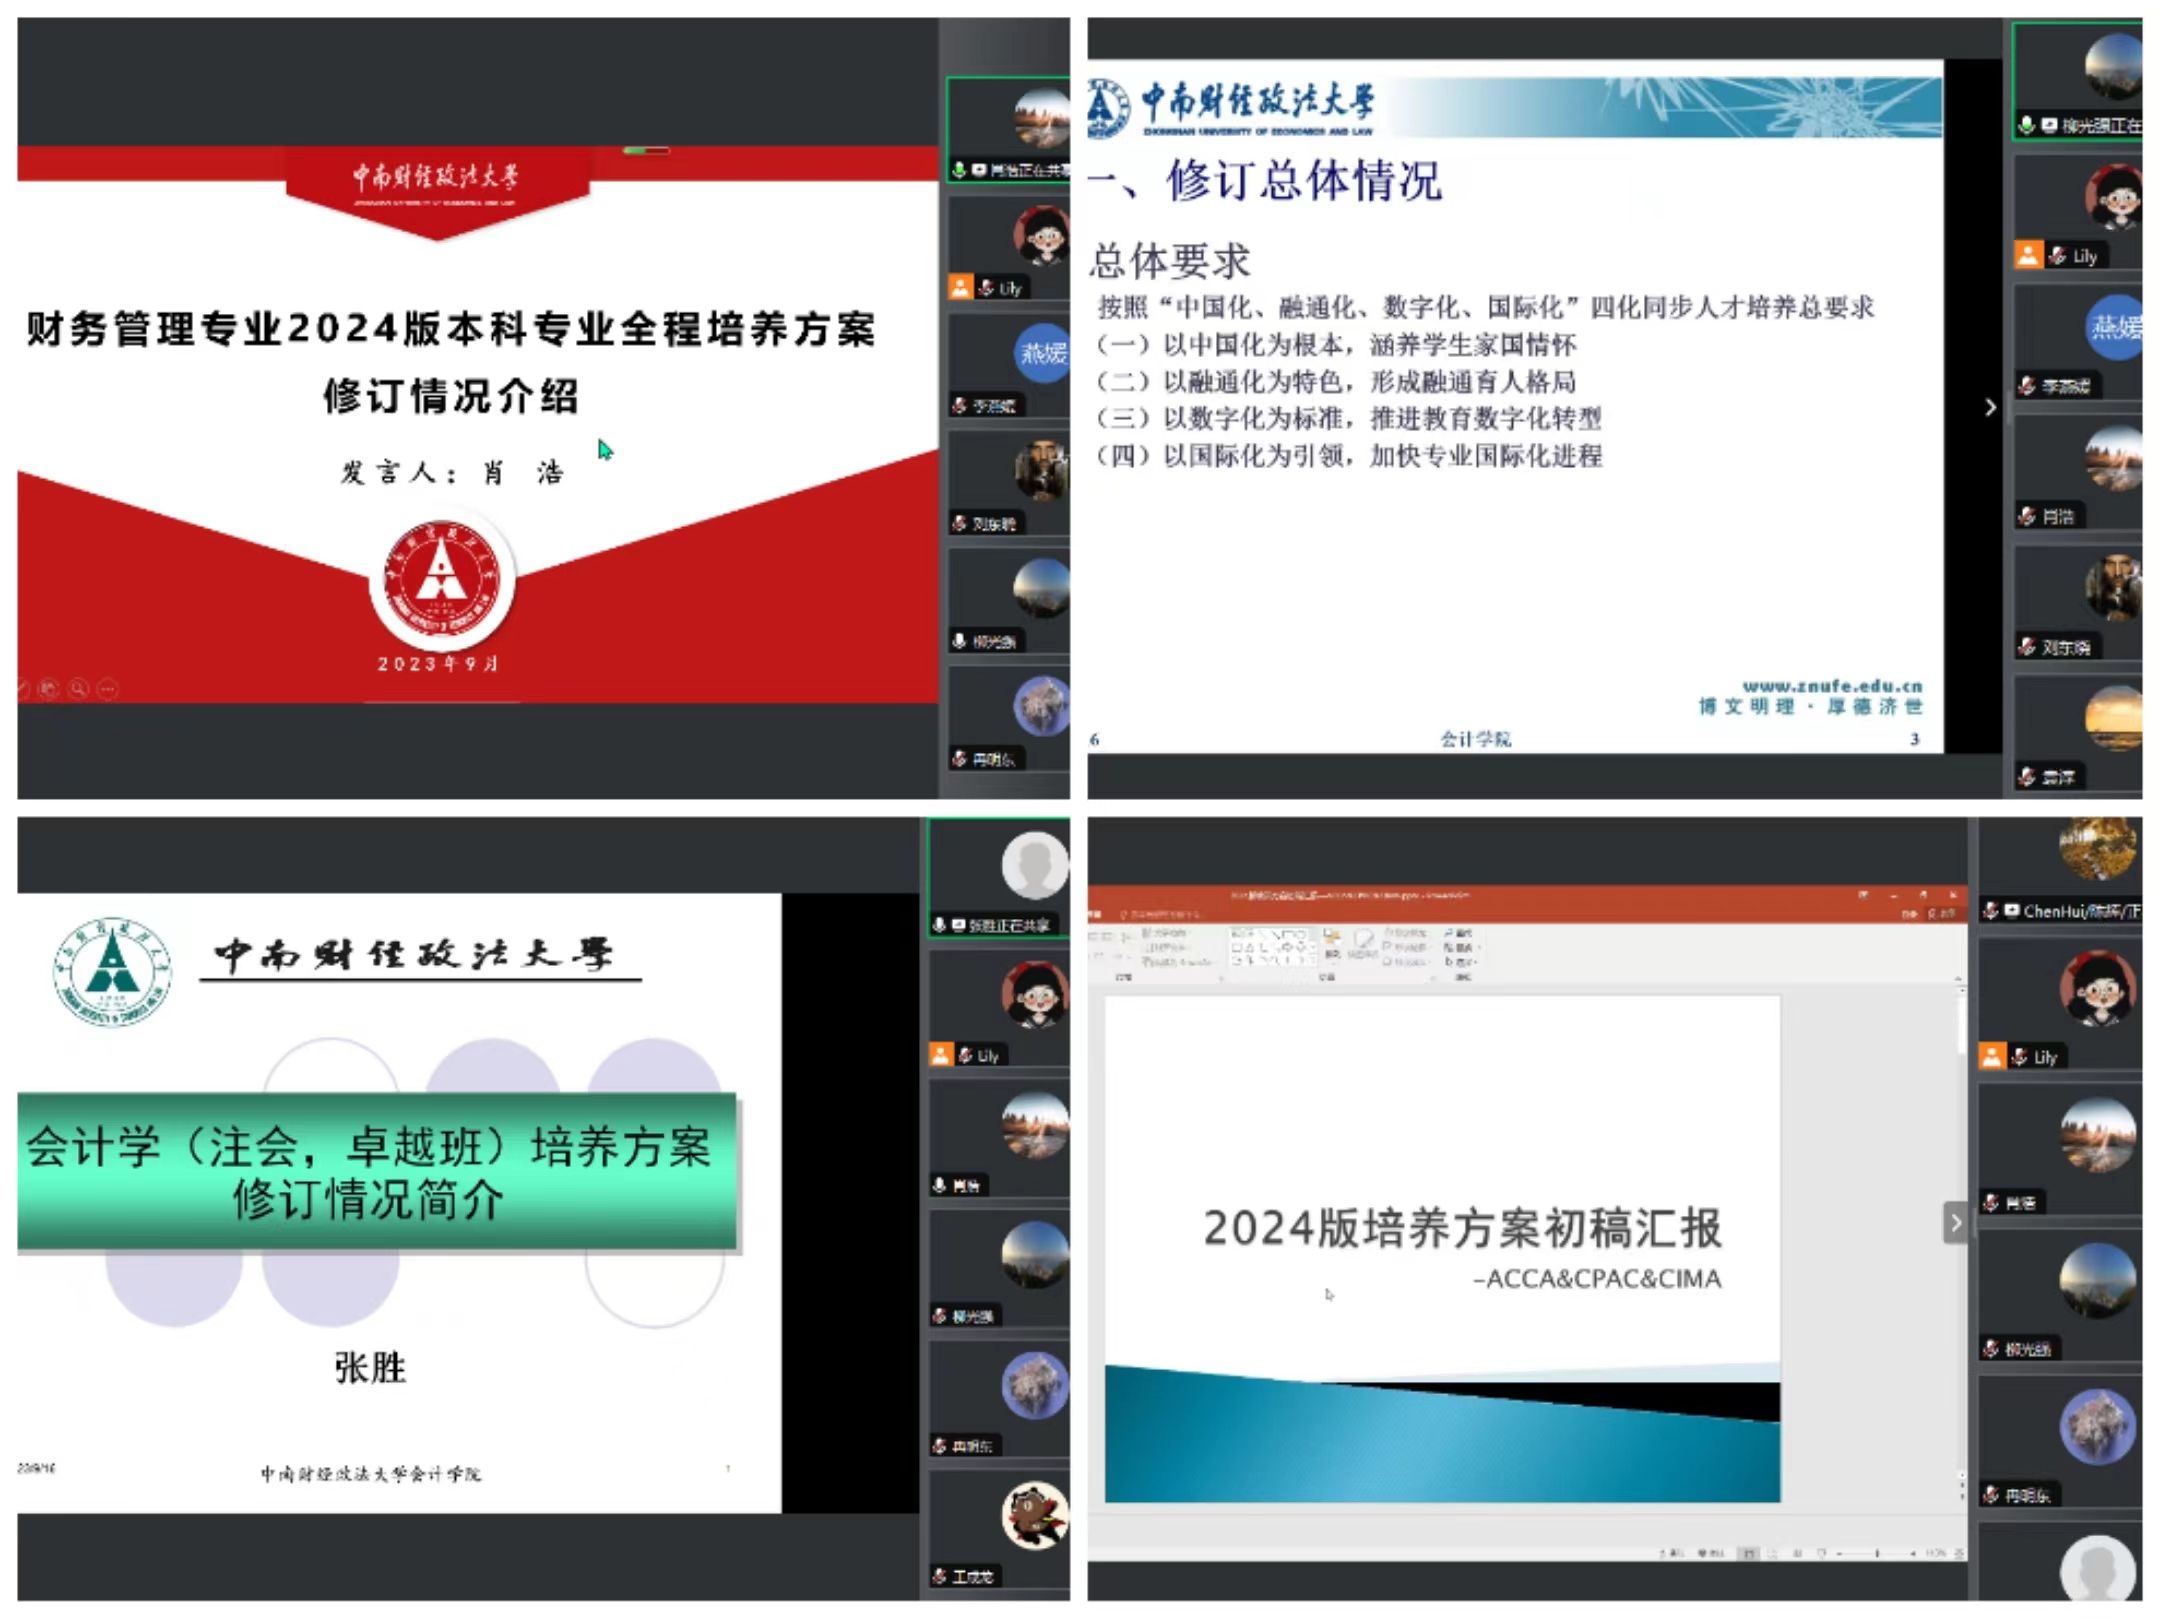This screenshot has height=1618, width=2160.
Task: Click fit-slide-to-window icon beside zoom percentage
Action: coord(1959,1553)
